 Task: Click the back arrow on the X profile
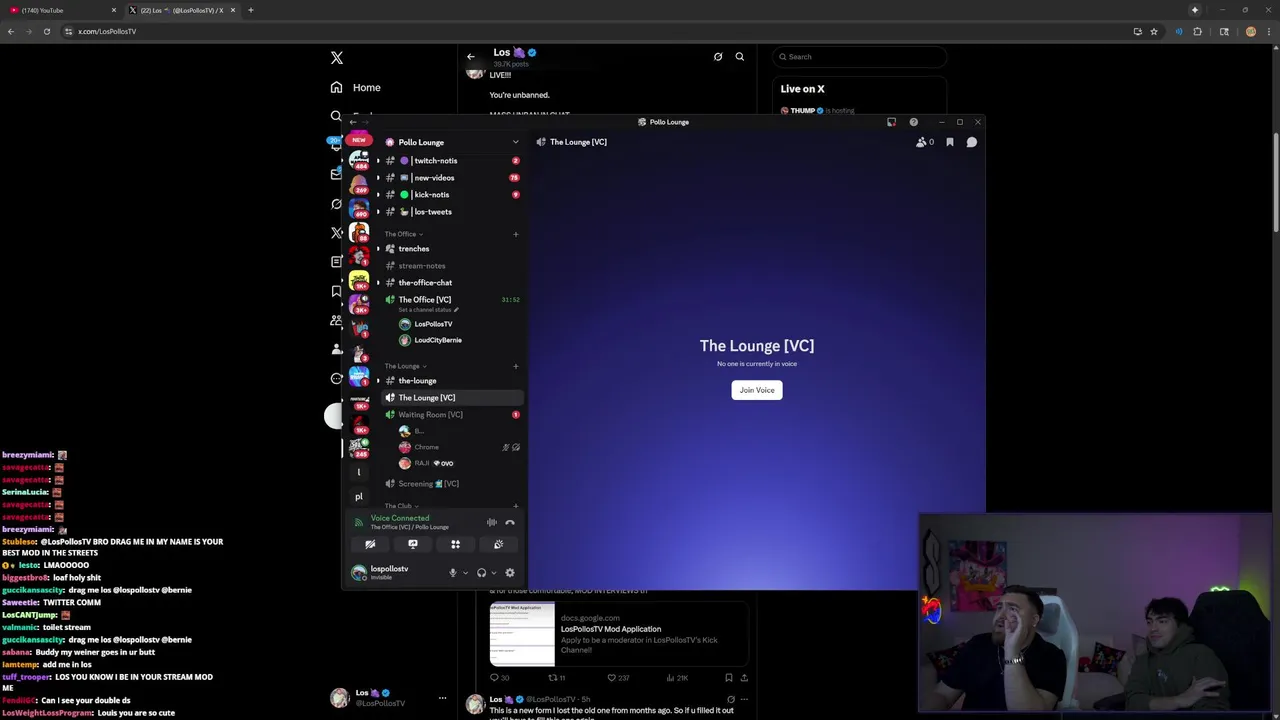471,56
